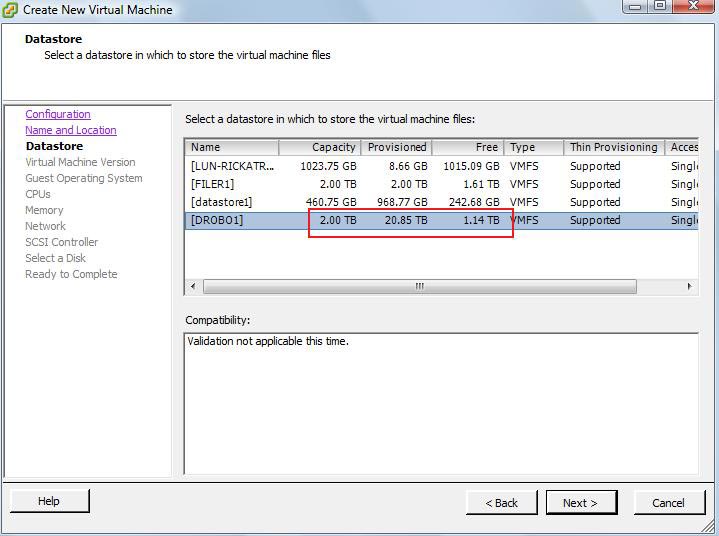Select the LUN-RICKATR datastore row
The image size is (719, 536).
(x=232, y=166)
